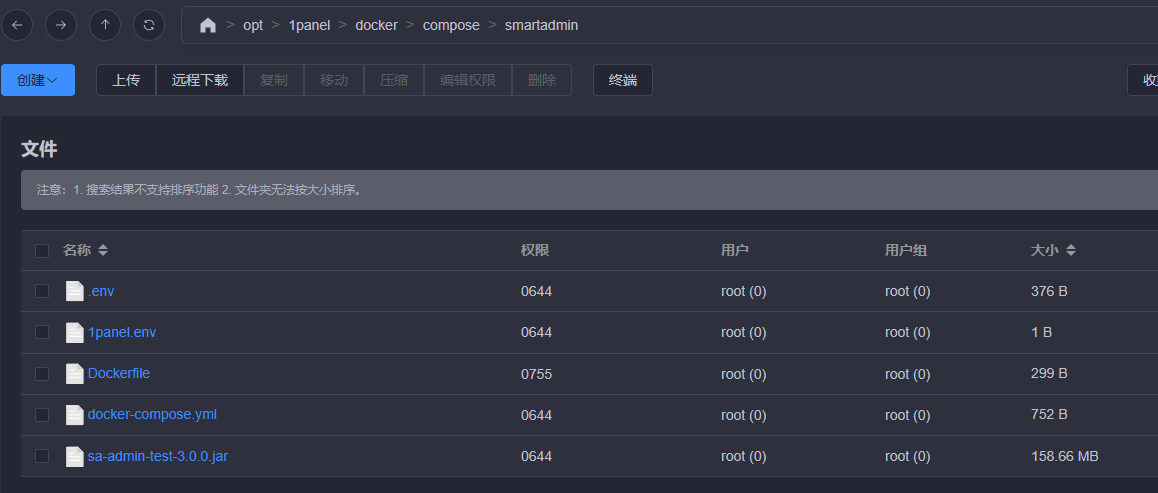Check the box for docker-compose.yml
This screenshot has width=1158, height=493.
coord(42,415)
